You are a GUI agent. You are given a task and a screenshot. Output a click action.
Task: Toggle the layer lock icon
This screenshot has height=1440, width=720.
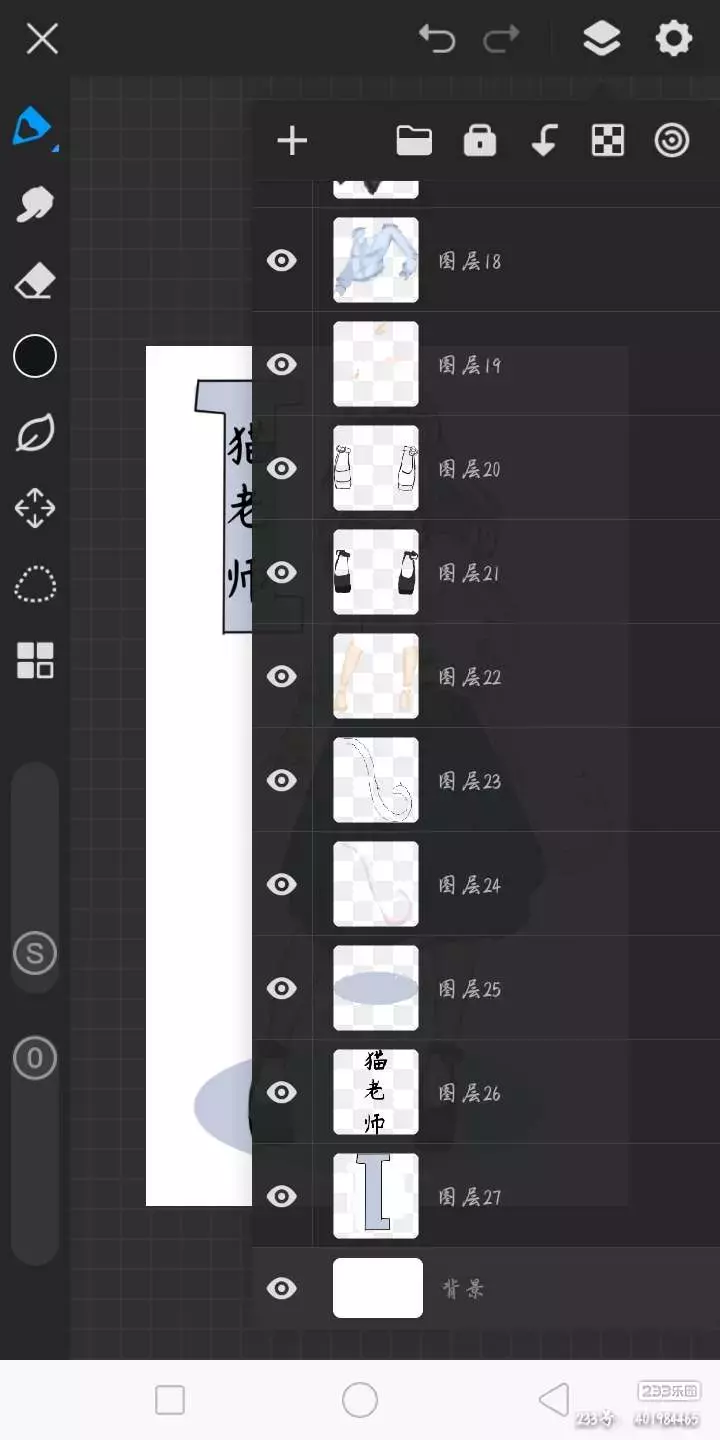[480, 141]
